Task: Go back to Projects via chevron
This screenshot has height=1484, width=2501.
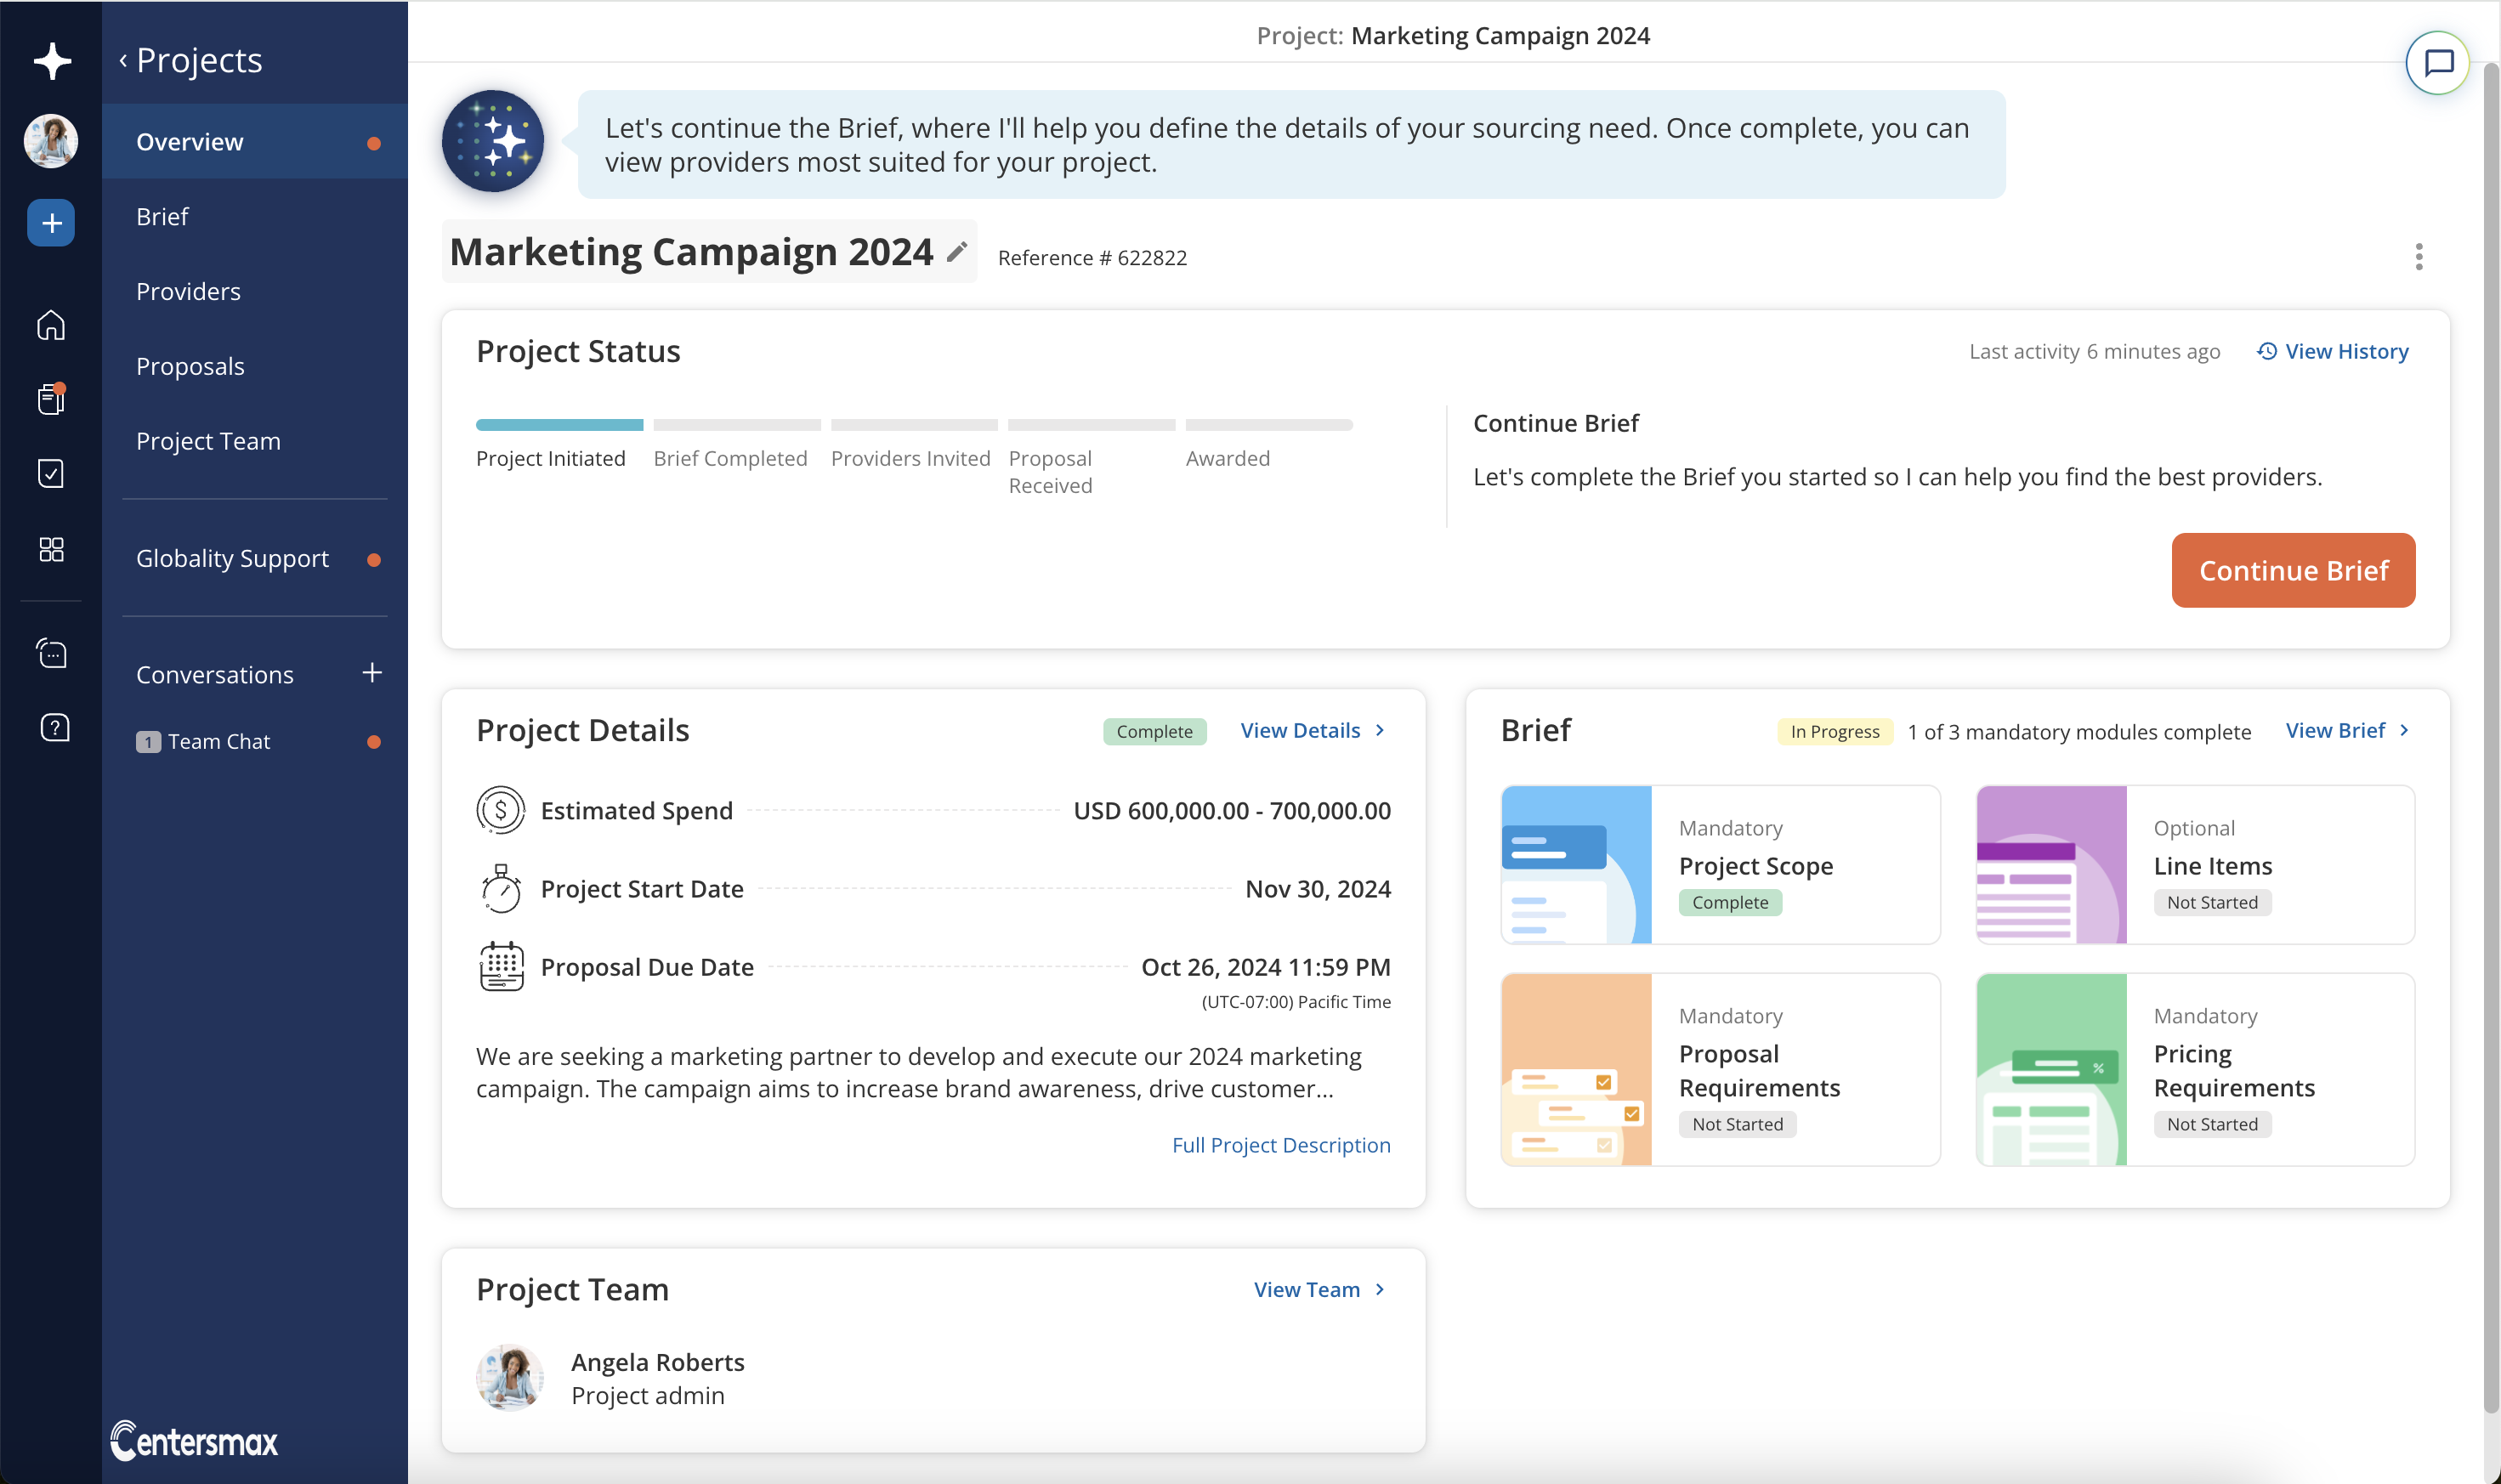Action: 123,60
